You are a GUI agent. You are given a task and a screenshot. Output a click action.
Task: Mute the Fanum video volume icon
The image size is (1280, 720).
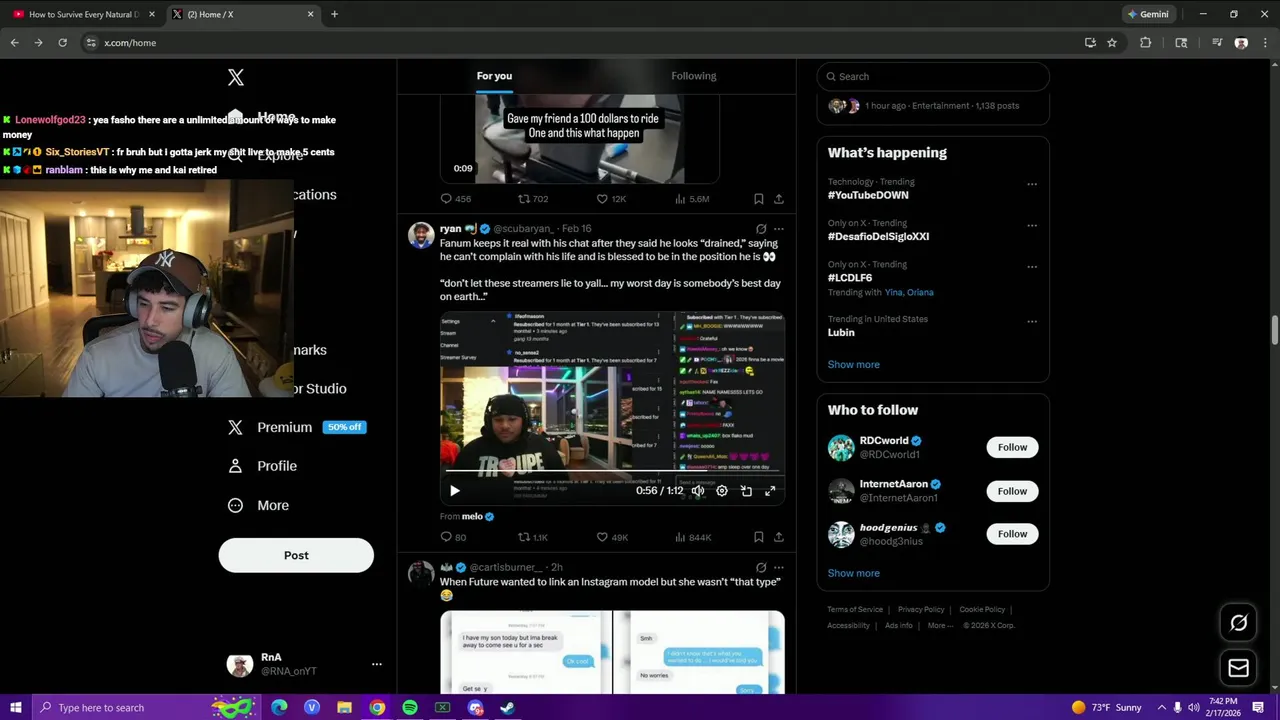tap(698, 491)
